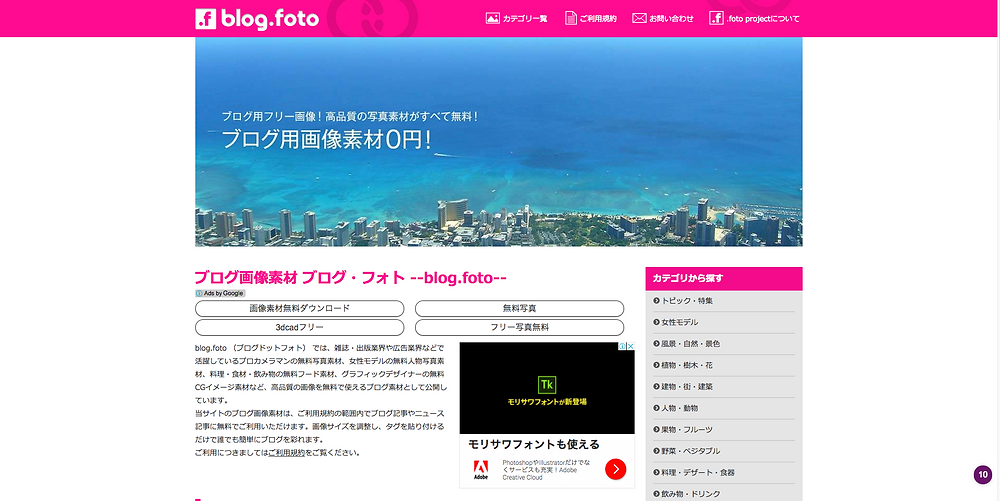Screen dimensions: 1000x501
Task: Click the ご利用規約 document icon
Action: point(571,18)
